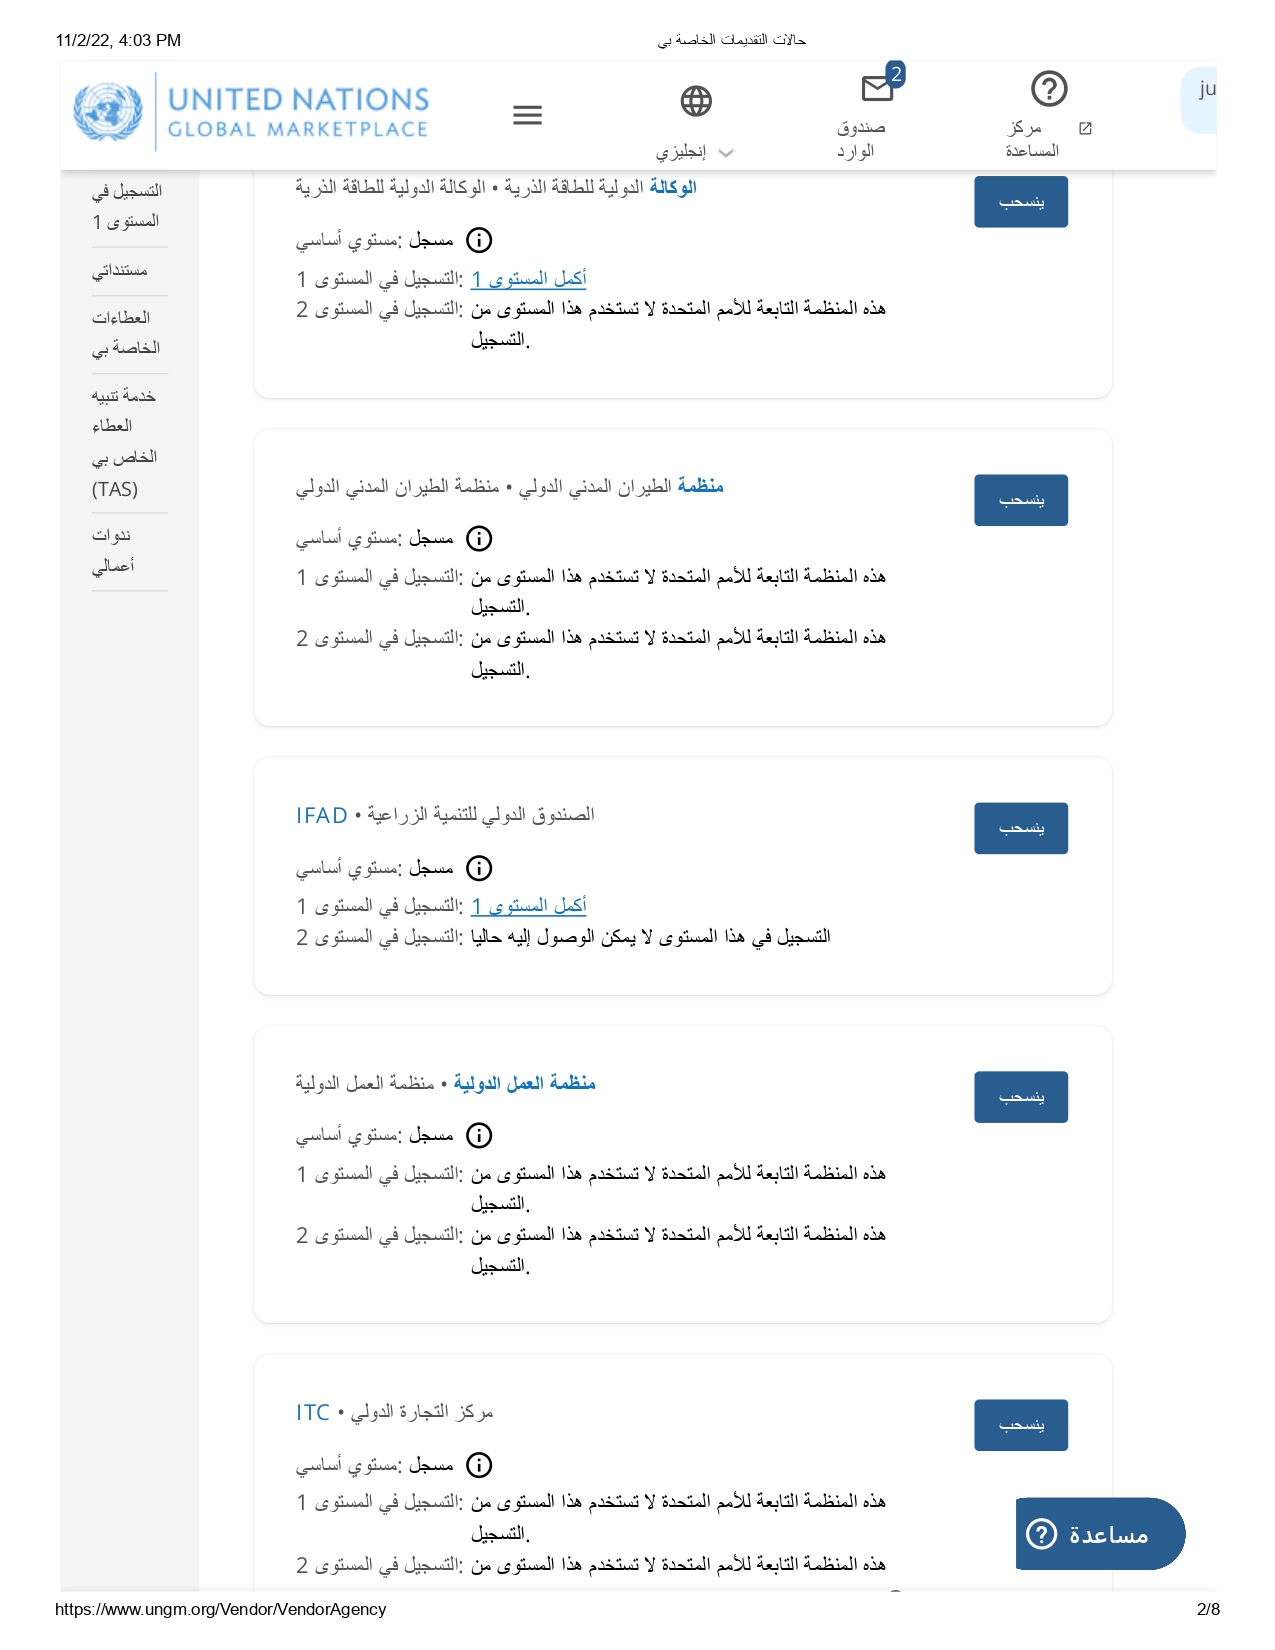Open the منظمة العمل الدولية agency link
The width and height of the screenshot is (1275, 1650).
coord(525,1083)
